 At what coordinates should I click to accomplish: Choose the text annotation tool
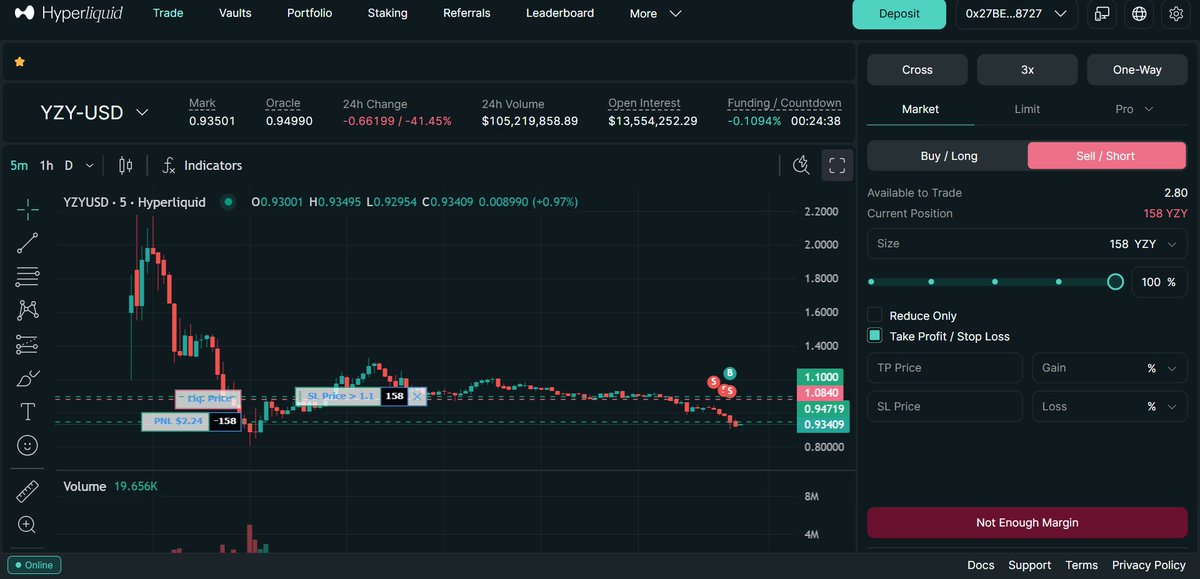[27, 411]
